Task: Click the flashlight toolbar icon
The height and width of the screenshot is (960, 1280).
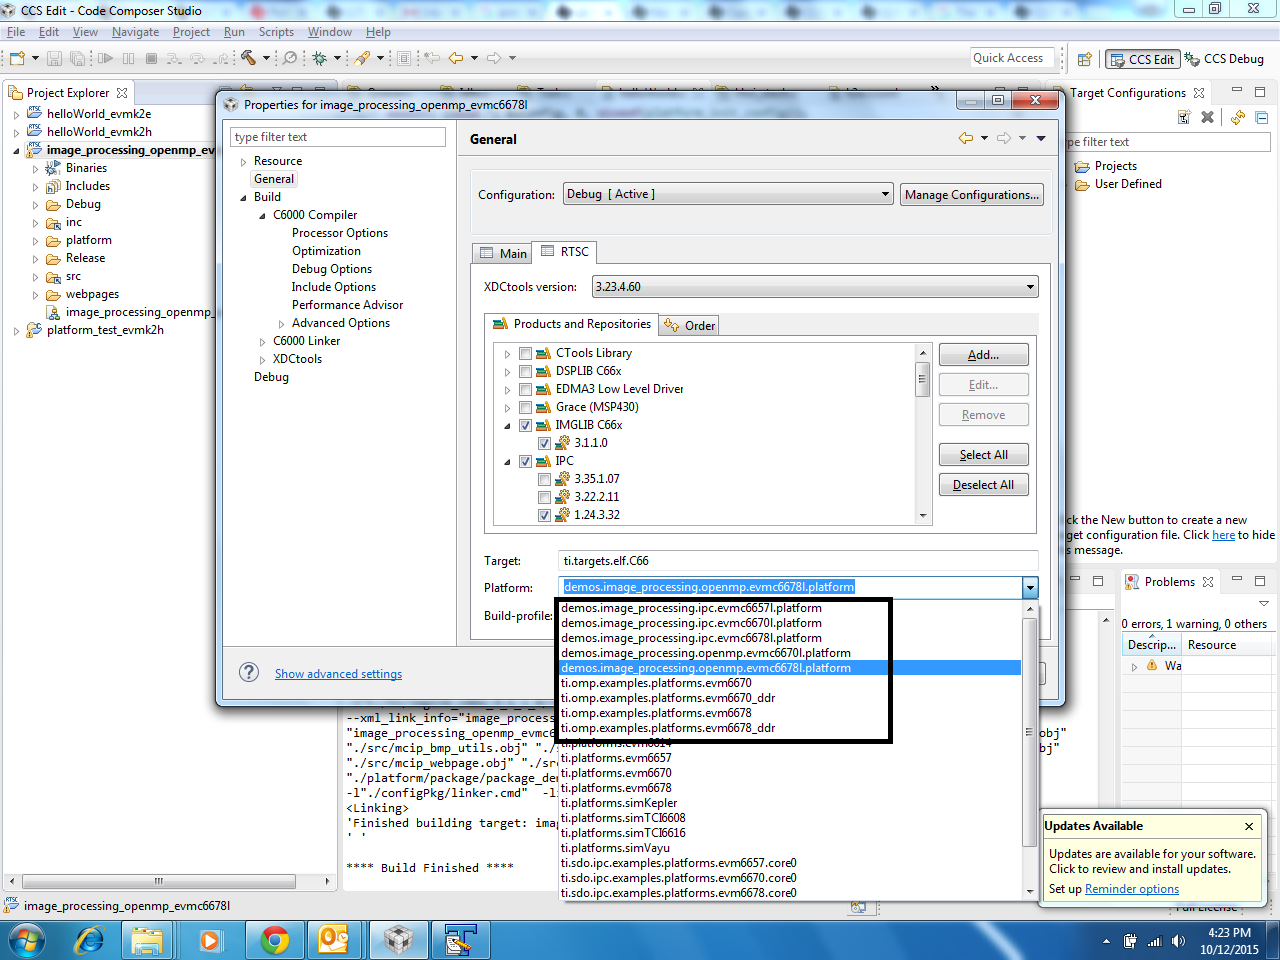Action: click(x=362, y=58)
